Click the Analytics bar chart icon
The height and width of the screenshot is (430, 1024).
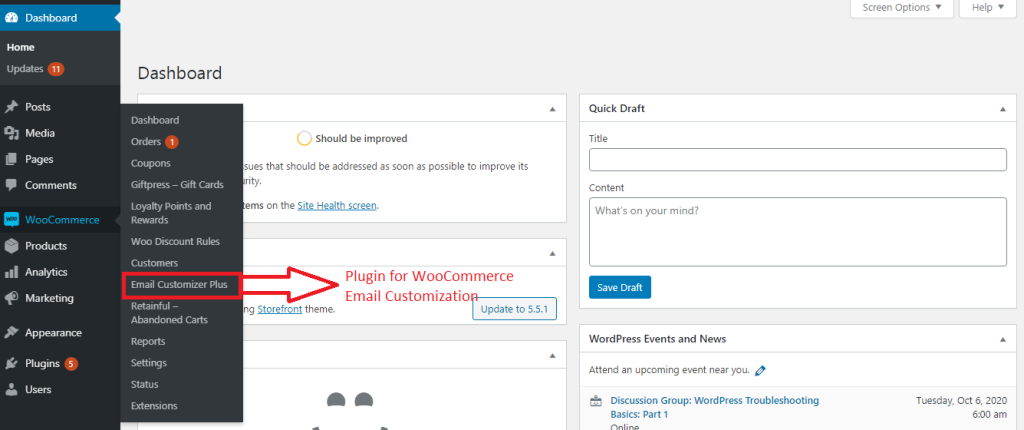coord(11,272)
